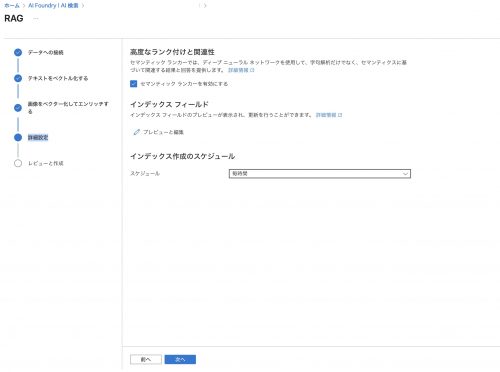
Task: Click the chevron arrow of the schedule combo box
Action: (405, 174)
